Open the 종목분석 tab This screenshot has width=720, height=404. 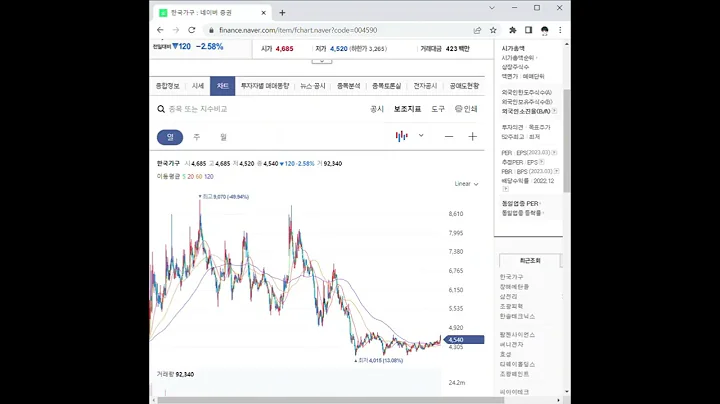pos(349,86)
